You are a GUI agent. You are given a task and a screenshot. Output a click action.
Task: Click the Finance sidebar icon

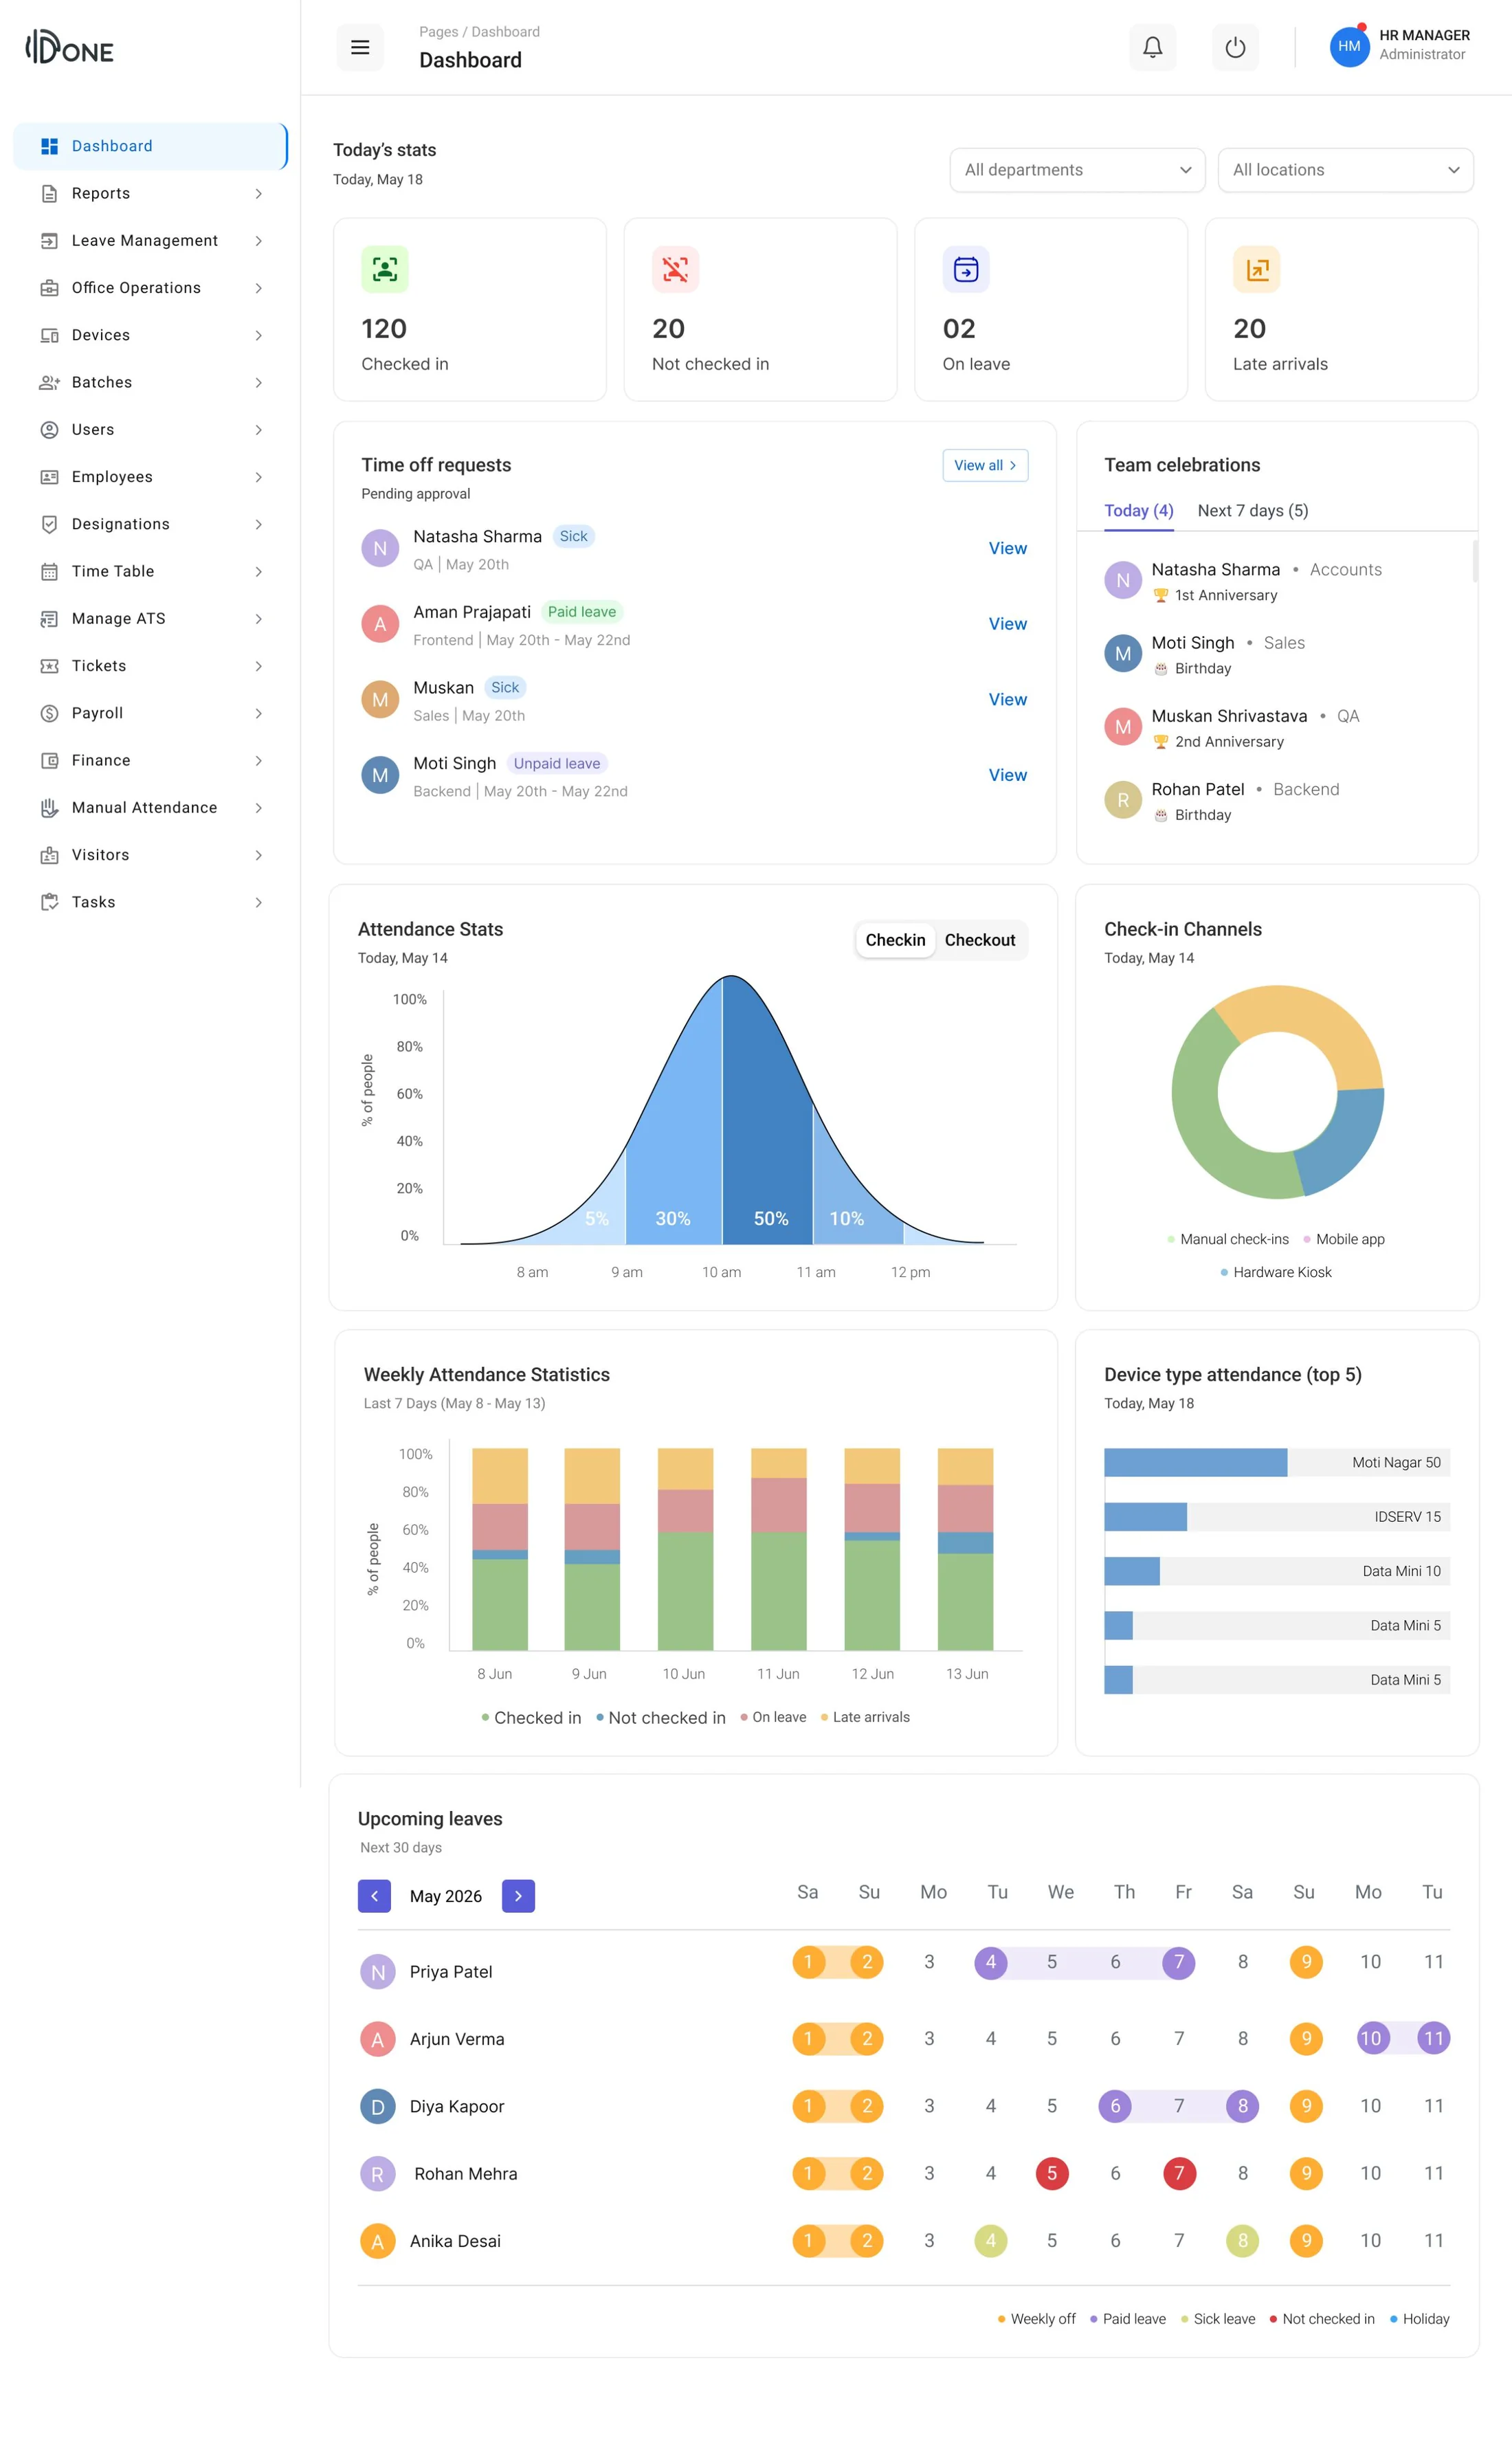click(49, 760)
